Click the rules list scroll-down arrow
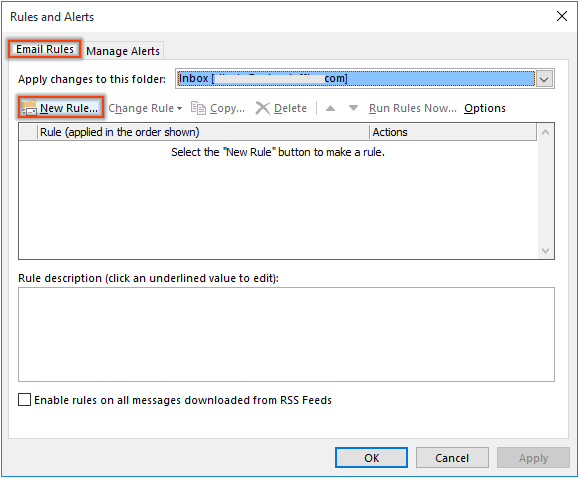 [545, 251]
